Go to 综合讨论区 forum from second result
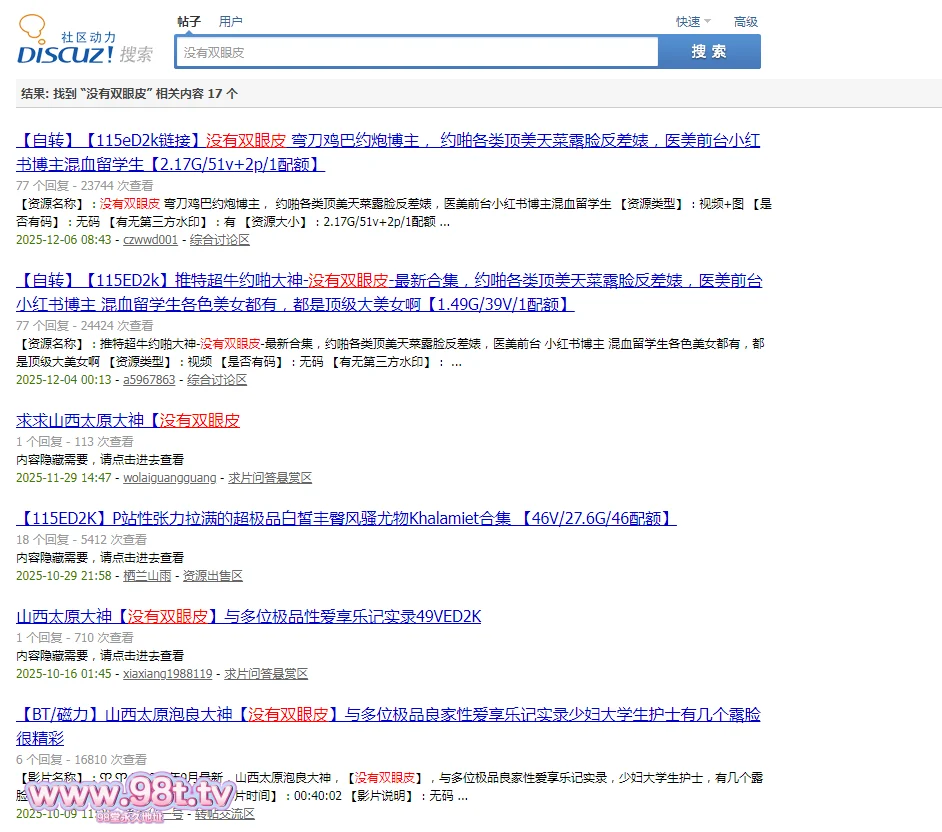 [x=217, y=380]
